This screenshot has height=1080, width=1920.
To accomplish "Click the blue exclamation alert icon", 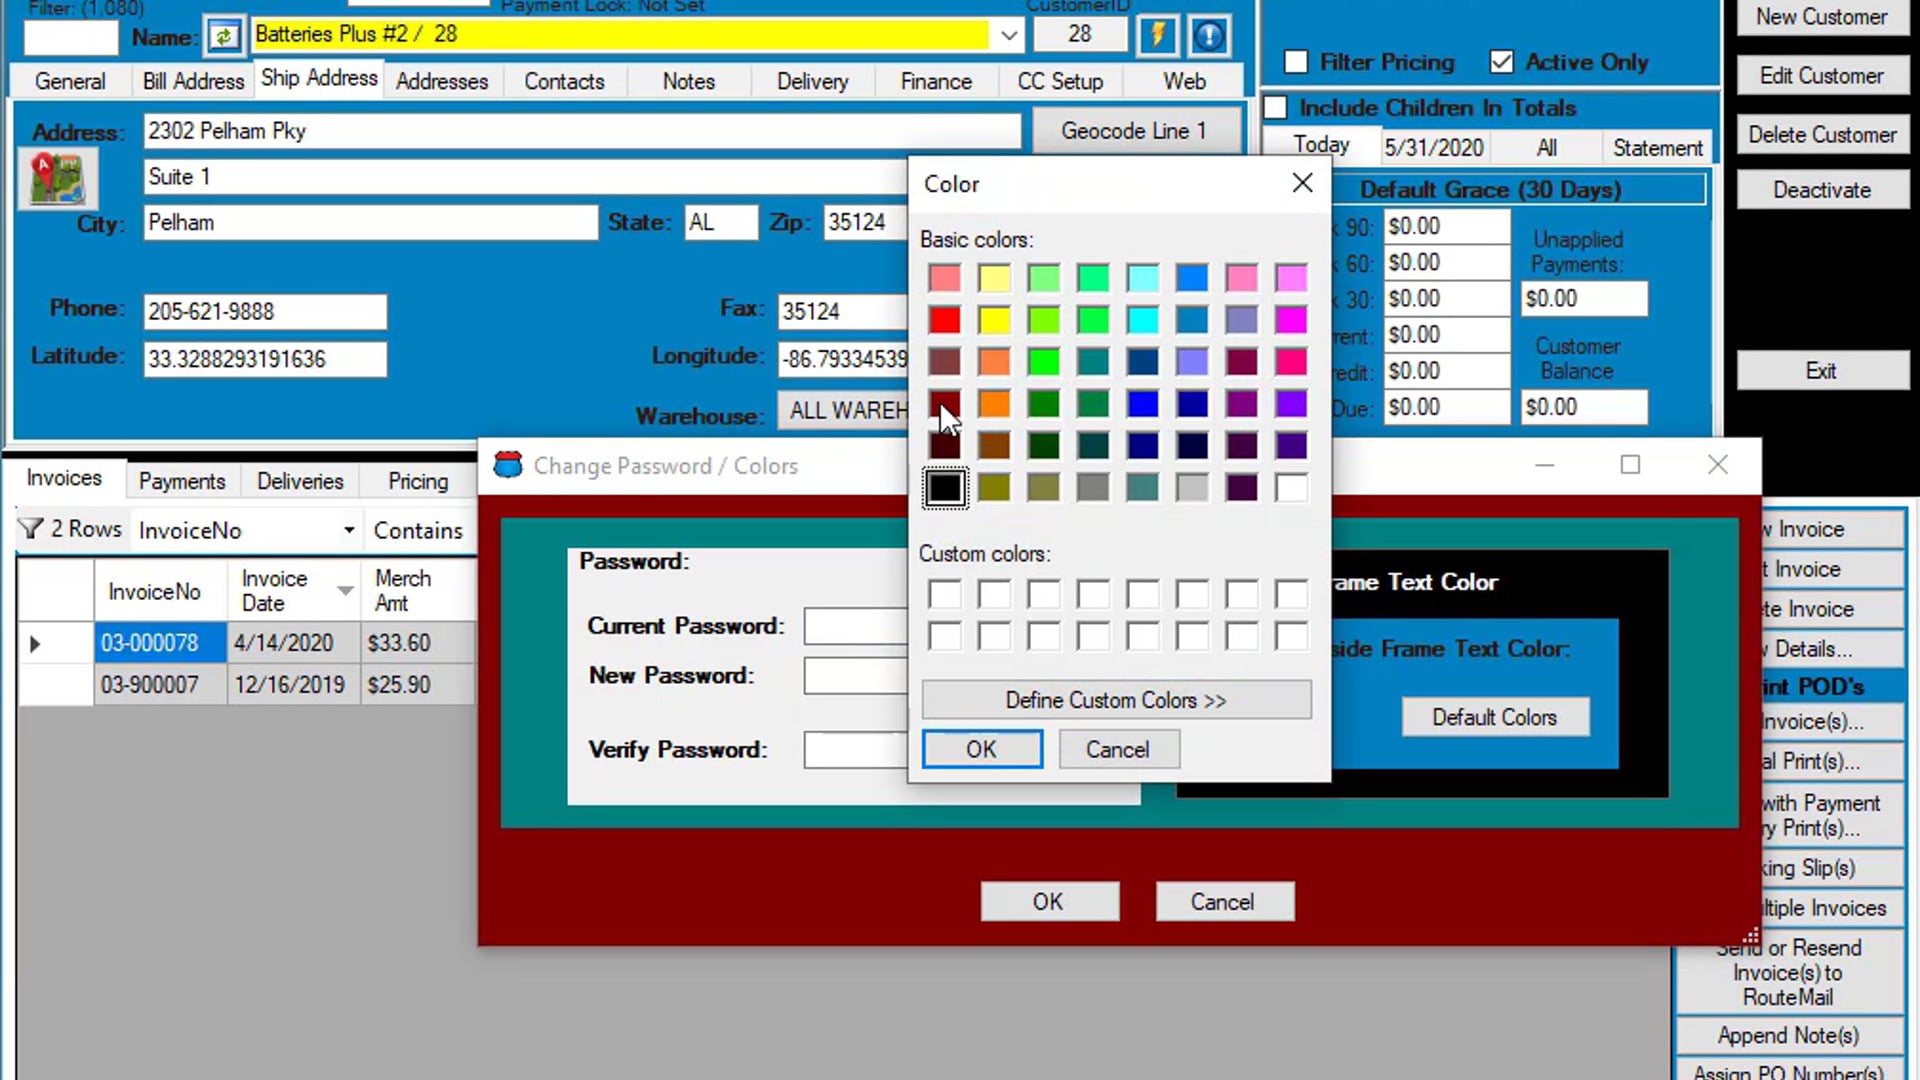I will (x=1209, y=36).
